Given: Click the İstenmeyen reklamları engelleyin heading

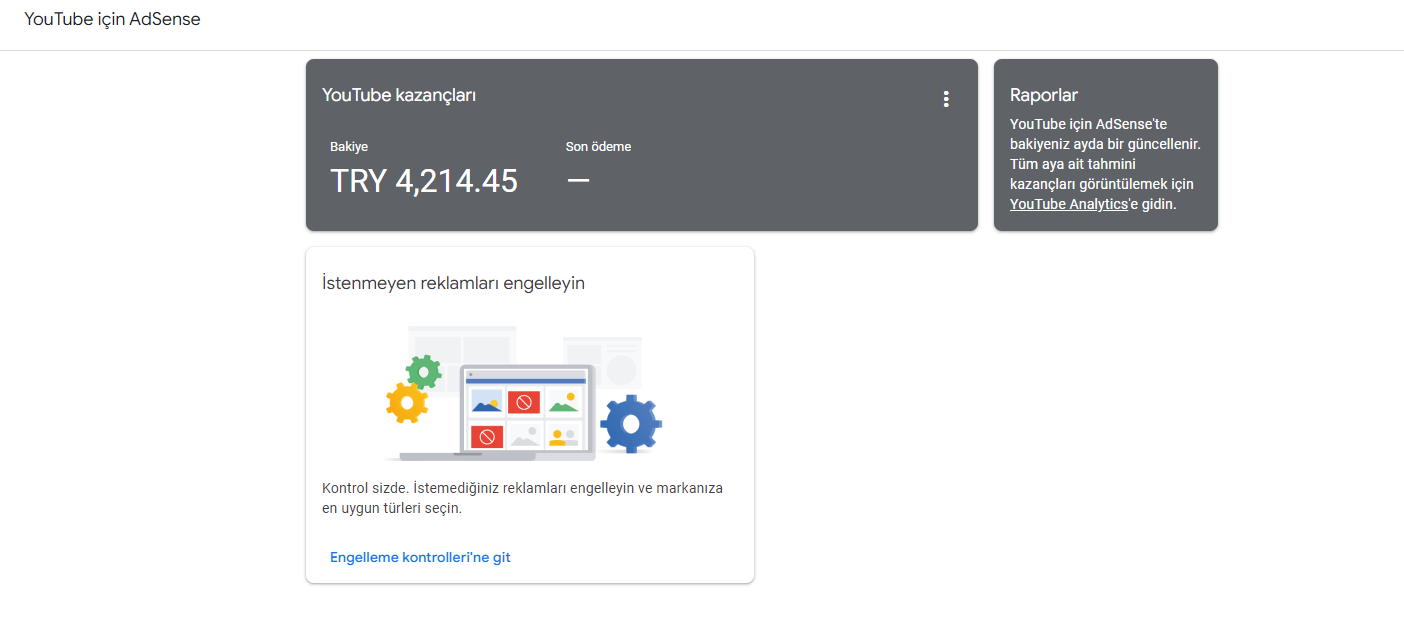Looking at the screenshot, I should [x=453, y=283].
